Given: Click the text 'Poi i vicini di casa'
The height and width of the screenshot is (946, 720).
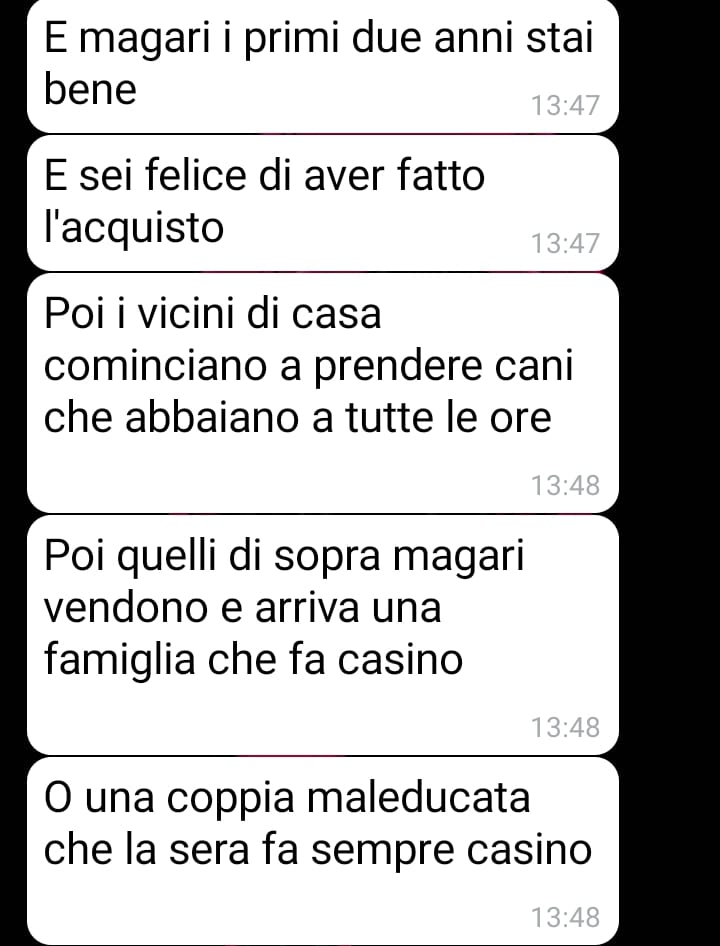Looking at the screenshot, I should [x=212, y=314].
